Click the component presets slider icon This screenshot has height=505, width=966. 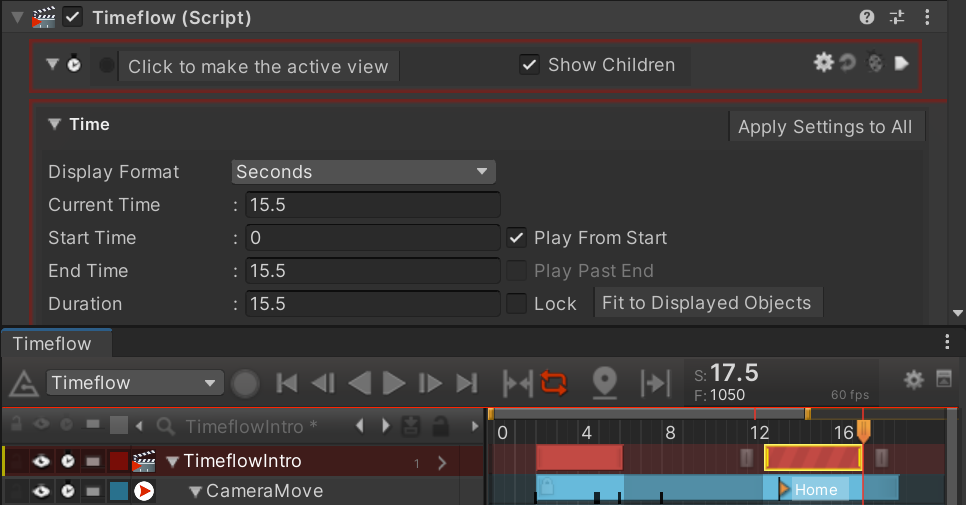pyautogui.click(x=897, y=17)
